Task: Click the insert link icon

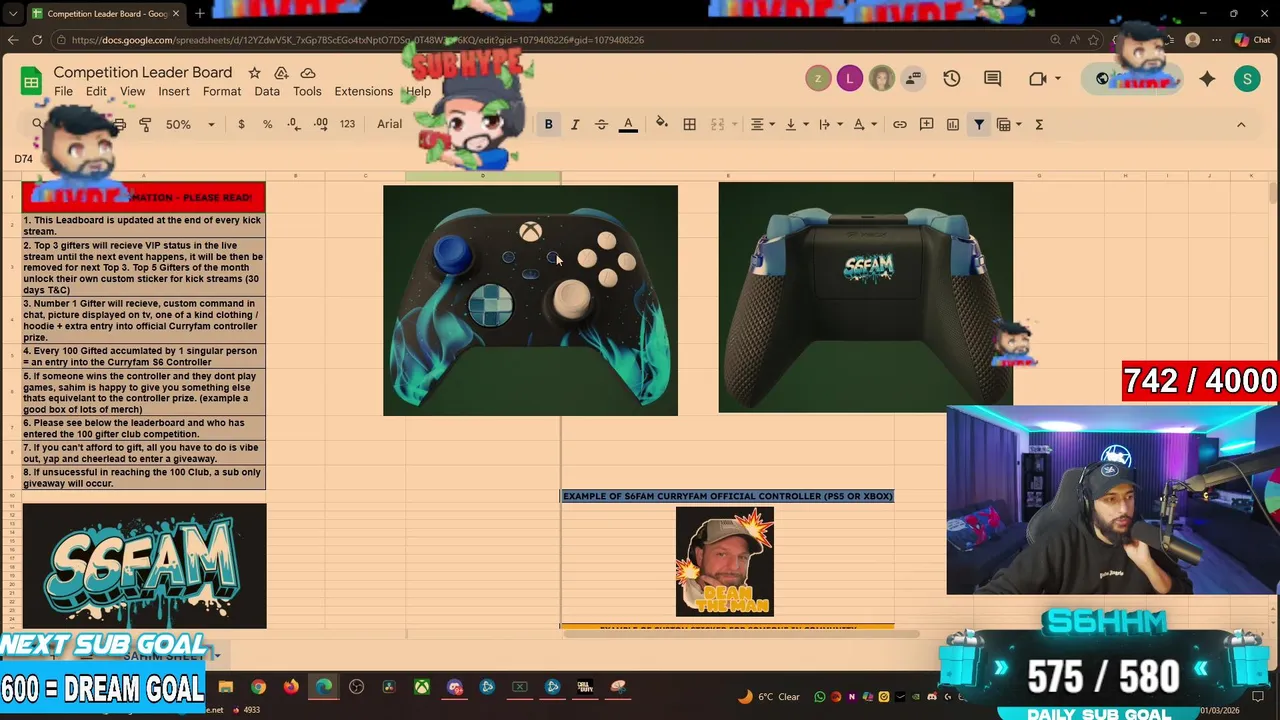Action: (x=900, y=124)
